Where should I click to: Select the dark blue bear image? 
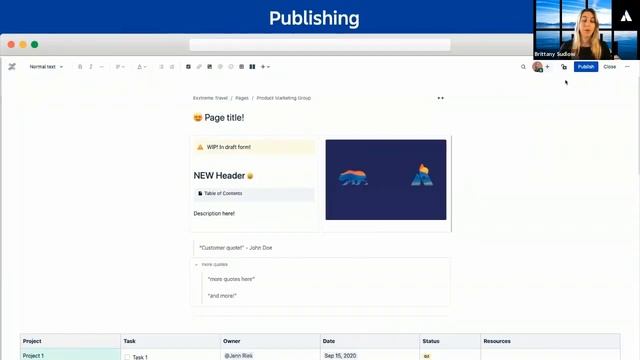tap(386, 180)
